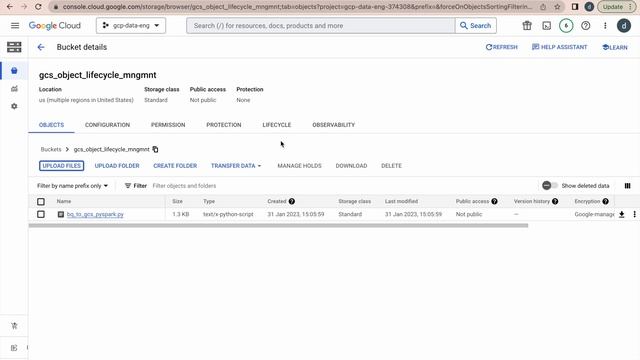Click the Public access column help icon
The image size is (640, 360).
pyautogui.click(x=494, y=201)
